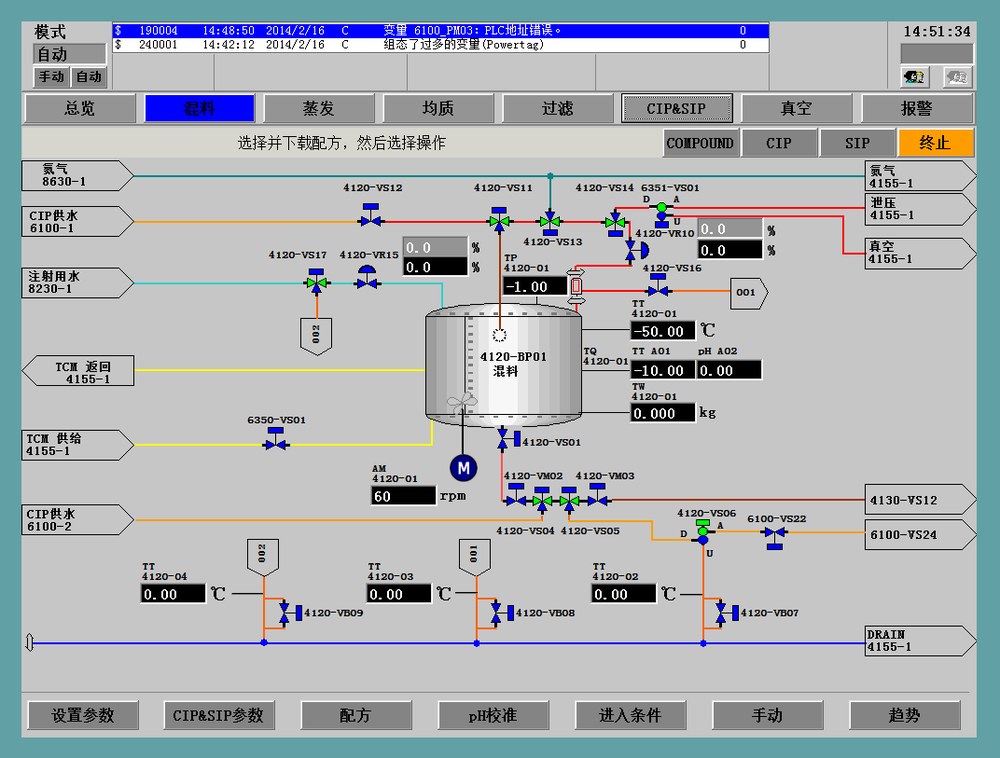The height and width of the screenshot is (758, 1000).
Task: Click drain valve 4120-VB08
Action: pos(502,613)
